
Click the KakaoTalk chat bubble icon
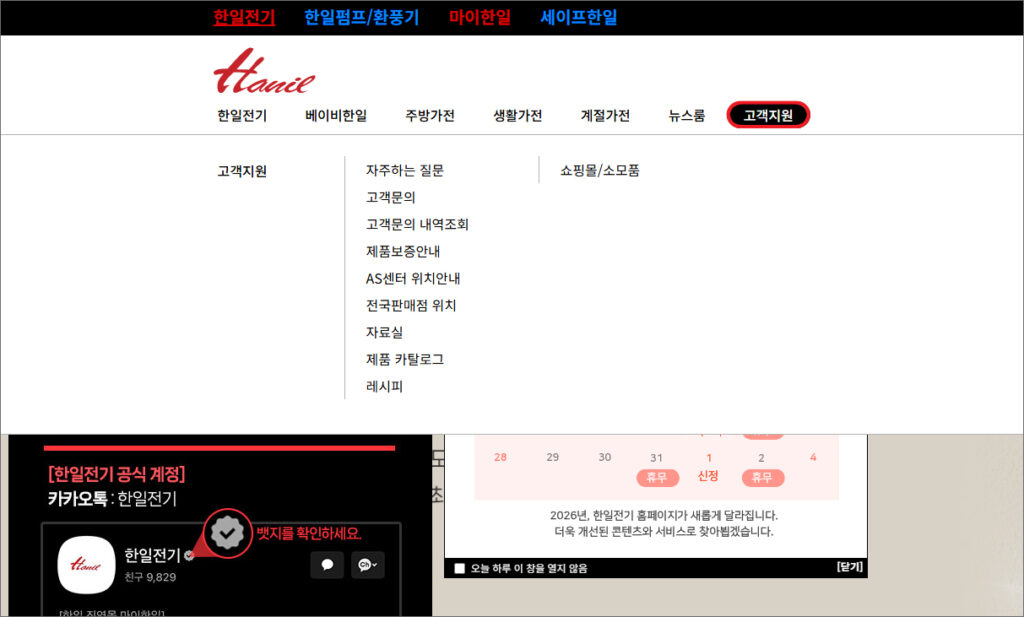tap(327, 565)
